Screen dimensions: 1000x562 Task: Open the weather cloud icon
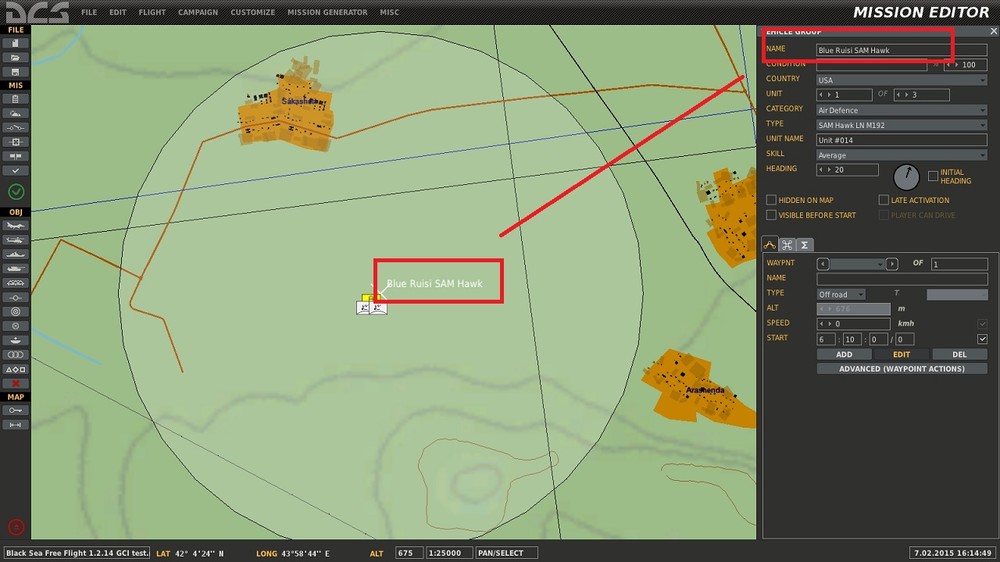coord(15,114)
